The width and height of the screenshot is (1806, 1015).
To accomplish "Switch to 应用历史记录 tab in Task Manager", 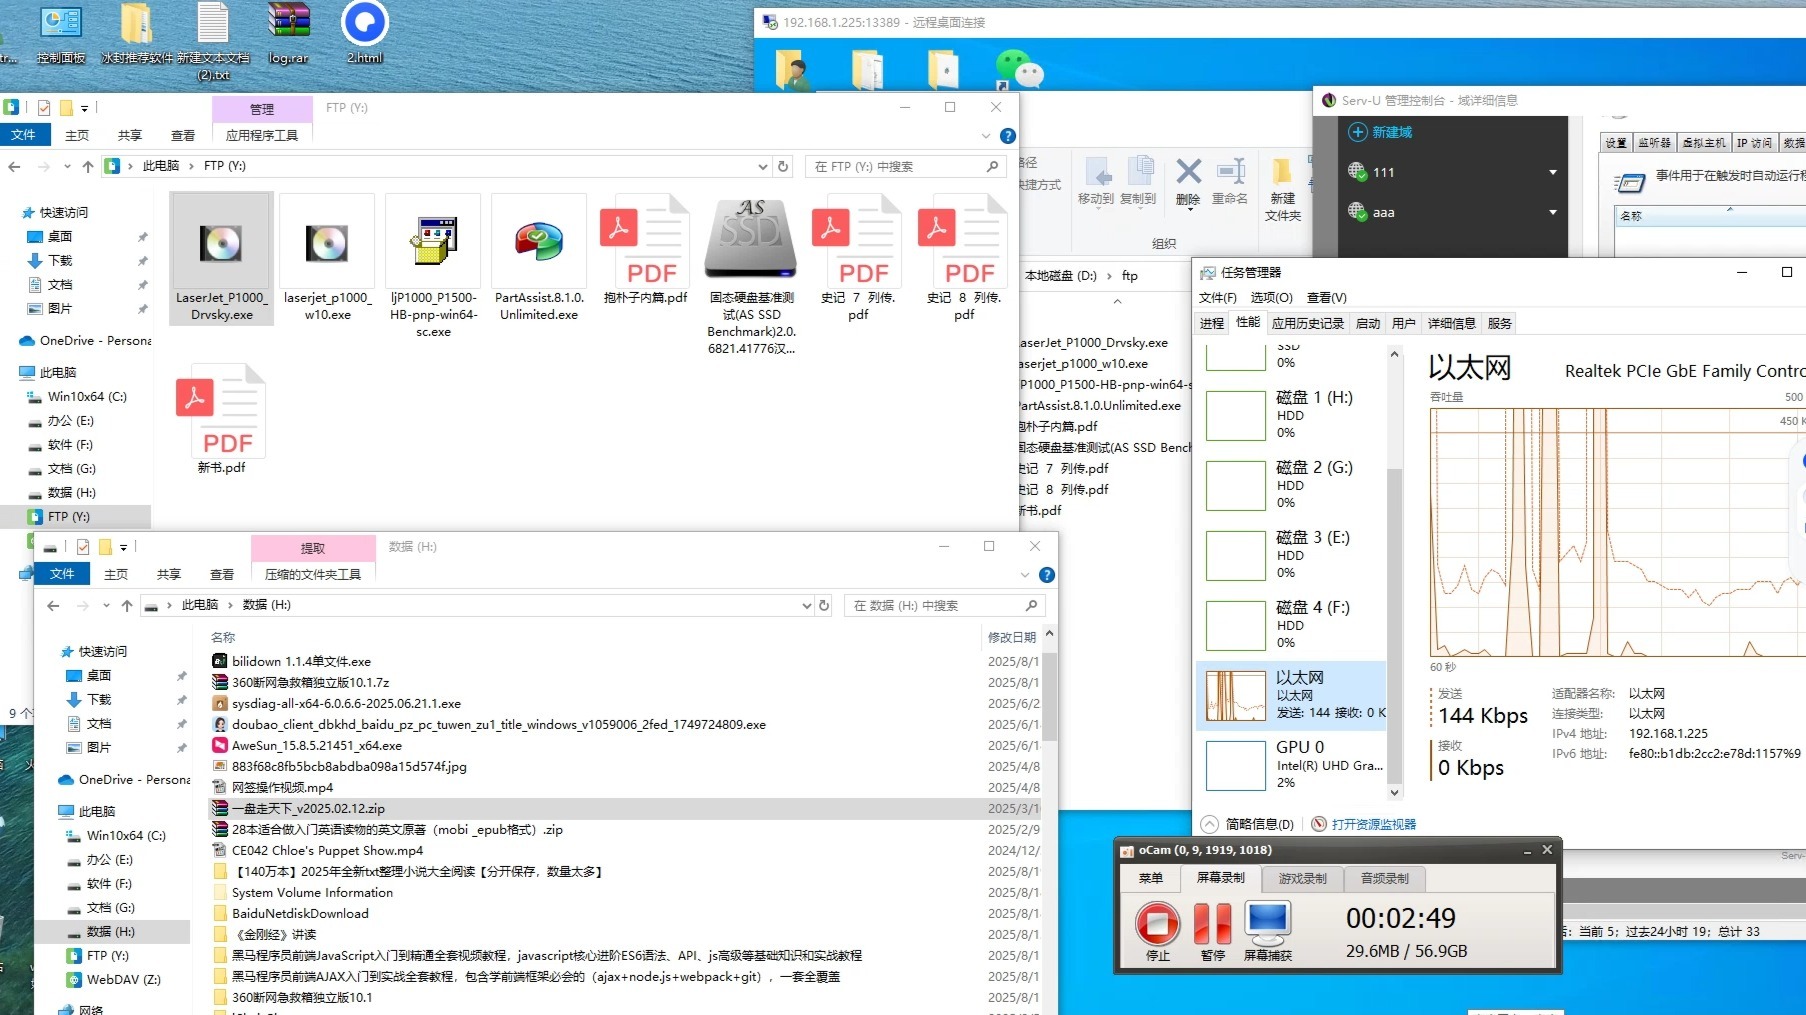I will (x=1308, y=323).
